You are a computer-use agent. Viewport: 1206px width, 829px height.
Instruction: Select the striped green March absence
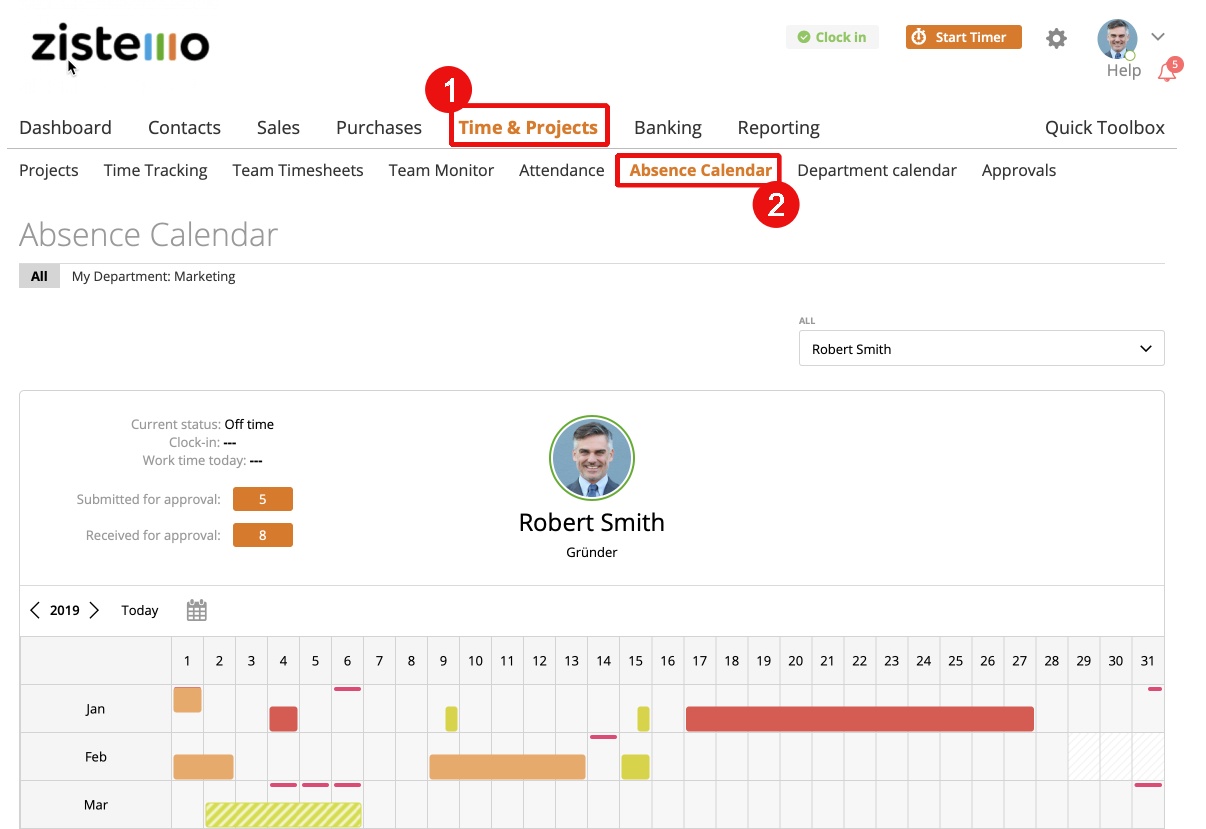(283, 815)
